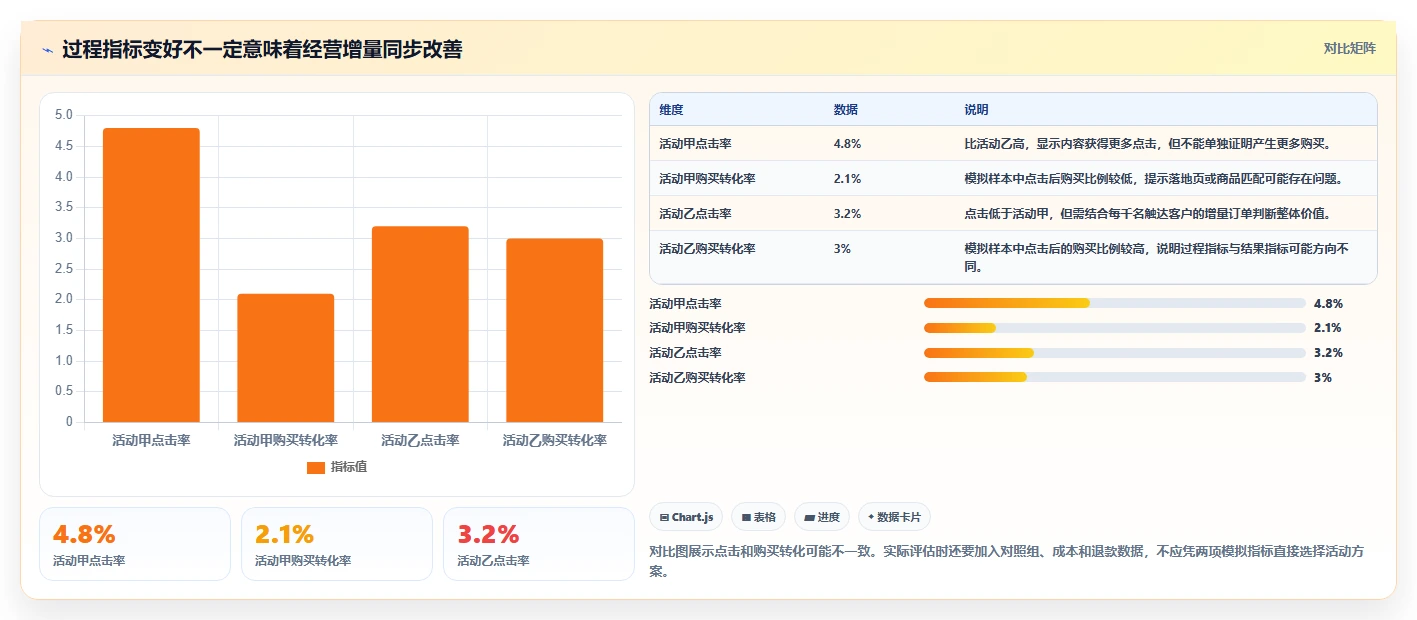The width and height of the screenshot is (1417, 620).
Task: Select the 进度 tag chip
Action: (822, 517)
